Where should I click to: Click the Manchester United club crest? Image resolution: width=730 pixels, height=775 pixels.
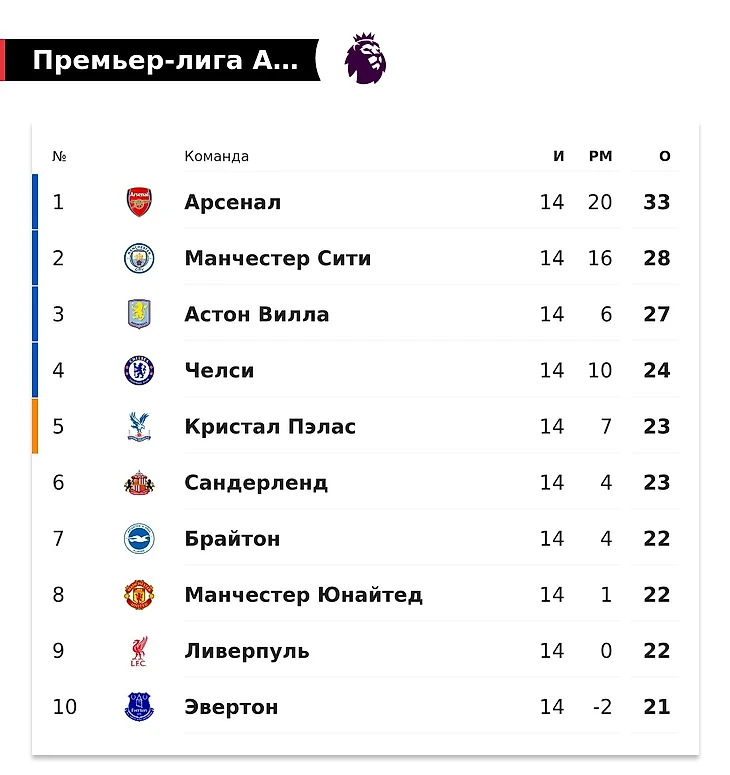139,595
